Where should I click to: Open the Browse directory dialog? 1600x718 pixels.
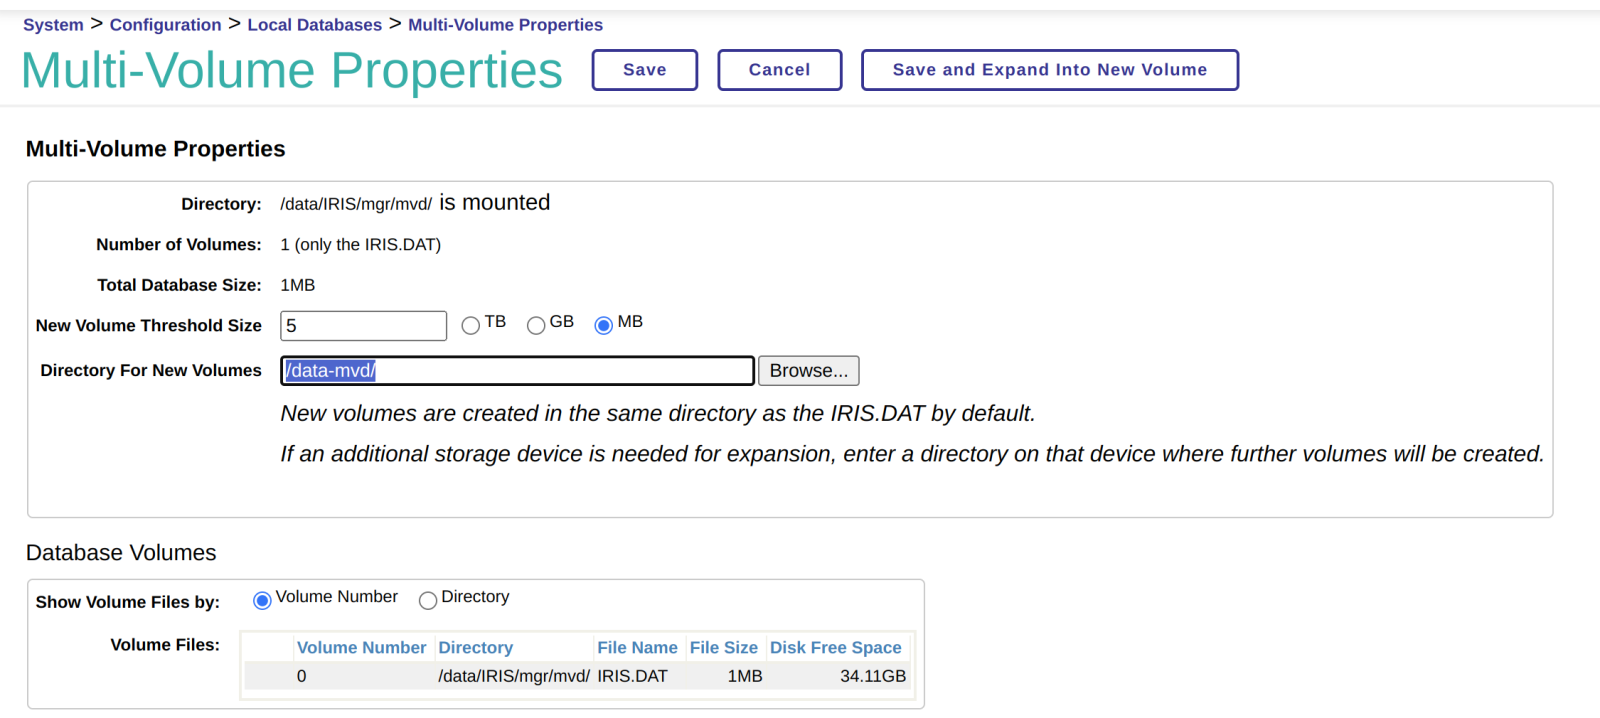coord(808,371)
